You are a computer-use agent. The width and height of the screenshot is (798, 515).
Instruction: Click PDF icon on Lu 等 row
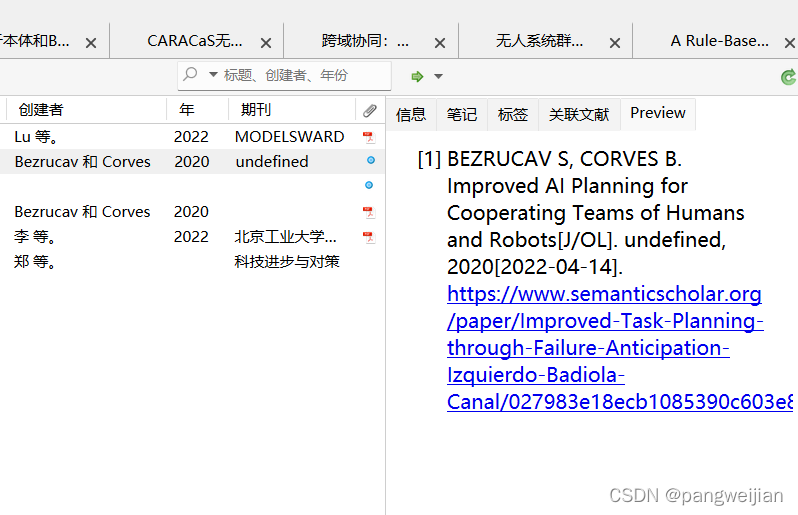click(x=368, y=137)
